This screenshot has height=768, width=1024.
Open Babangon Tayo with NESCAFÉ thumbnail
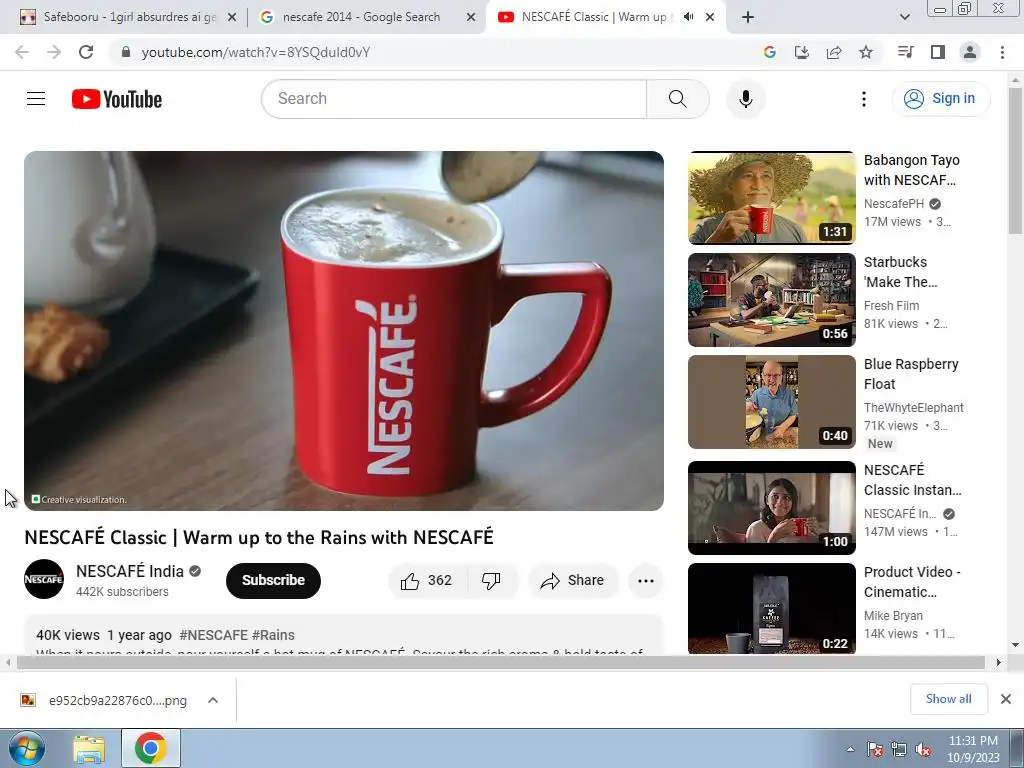pos(771,197)
